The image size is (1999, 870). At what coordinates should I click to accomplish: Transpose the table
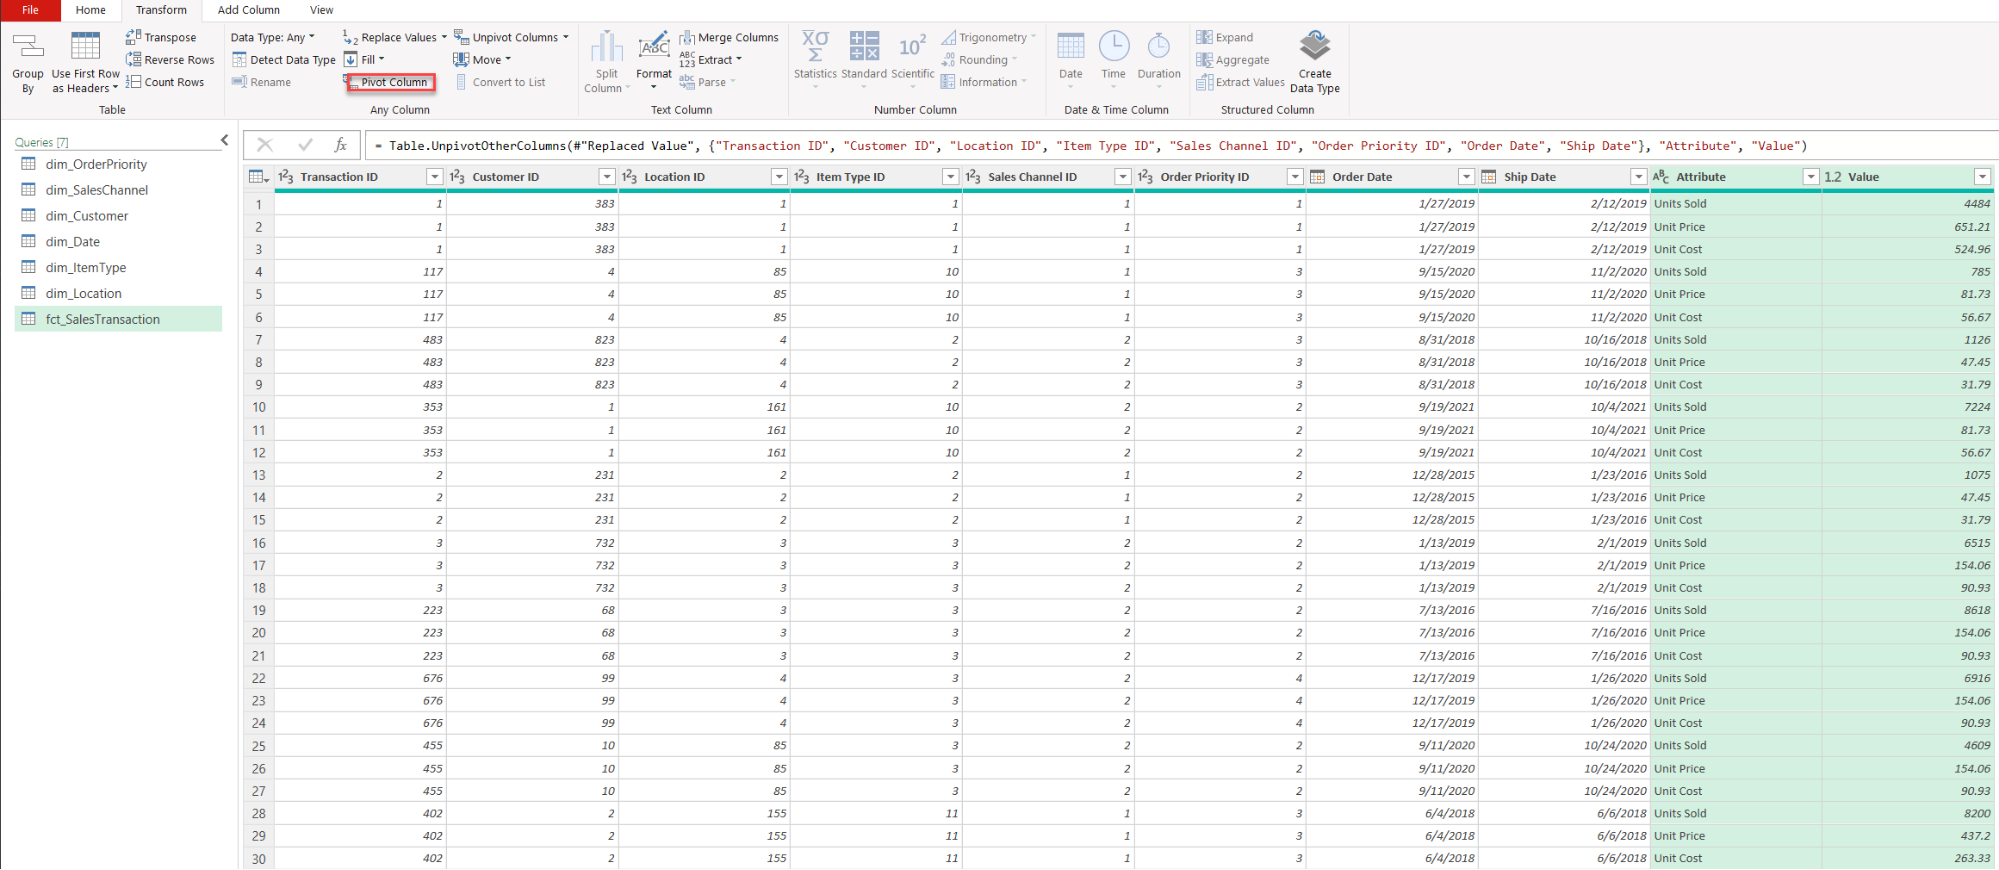click(x=161, y=37)
